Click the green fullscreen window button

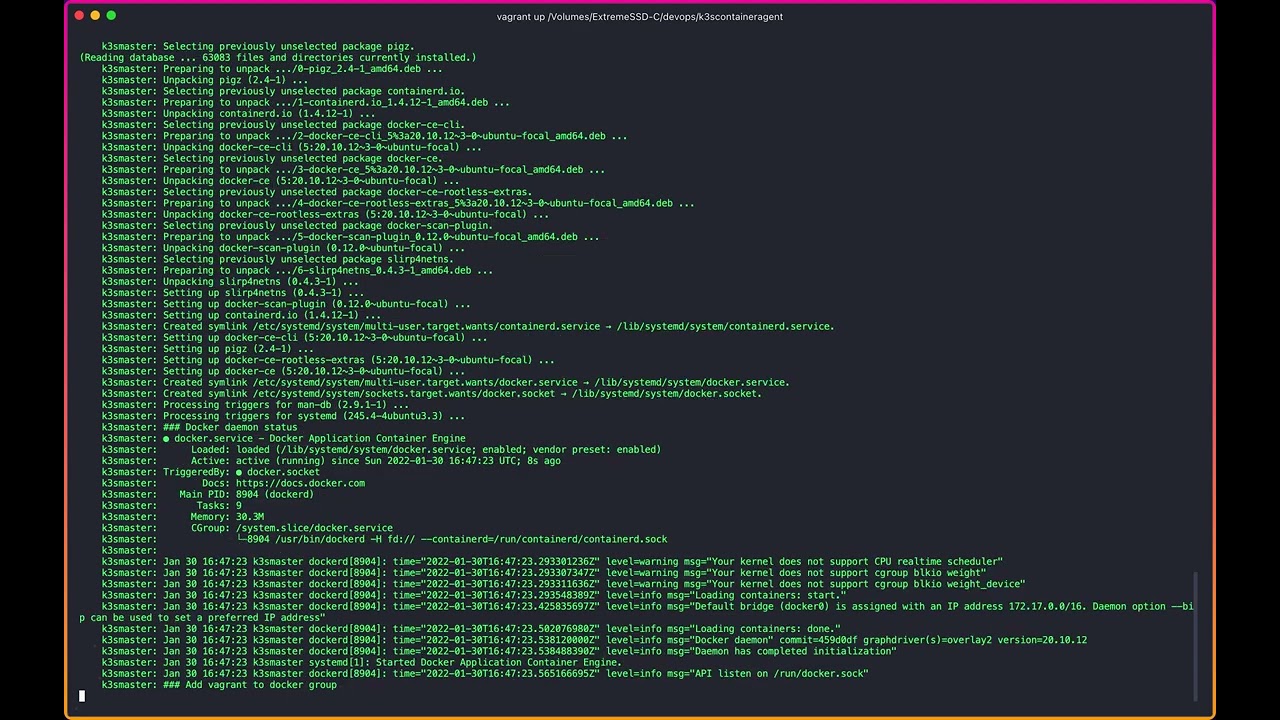pos(111,15)
